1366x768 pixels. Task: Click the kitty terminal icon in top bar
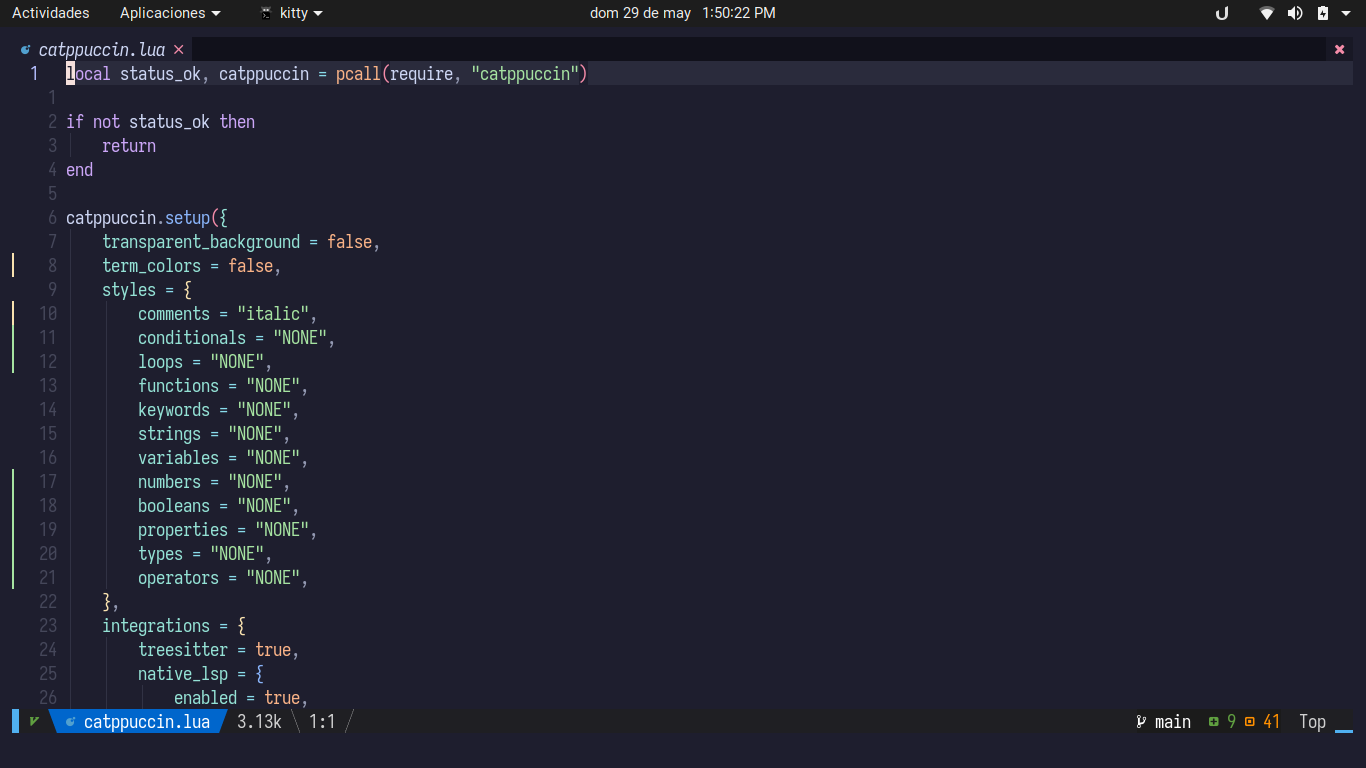(266, 13)
